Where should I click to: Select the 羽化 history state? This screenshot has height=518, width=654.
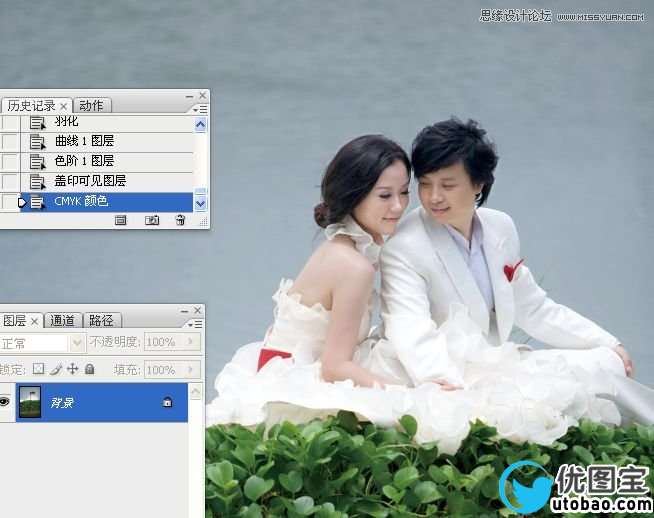click(106, 122)
